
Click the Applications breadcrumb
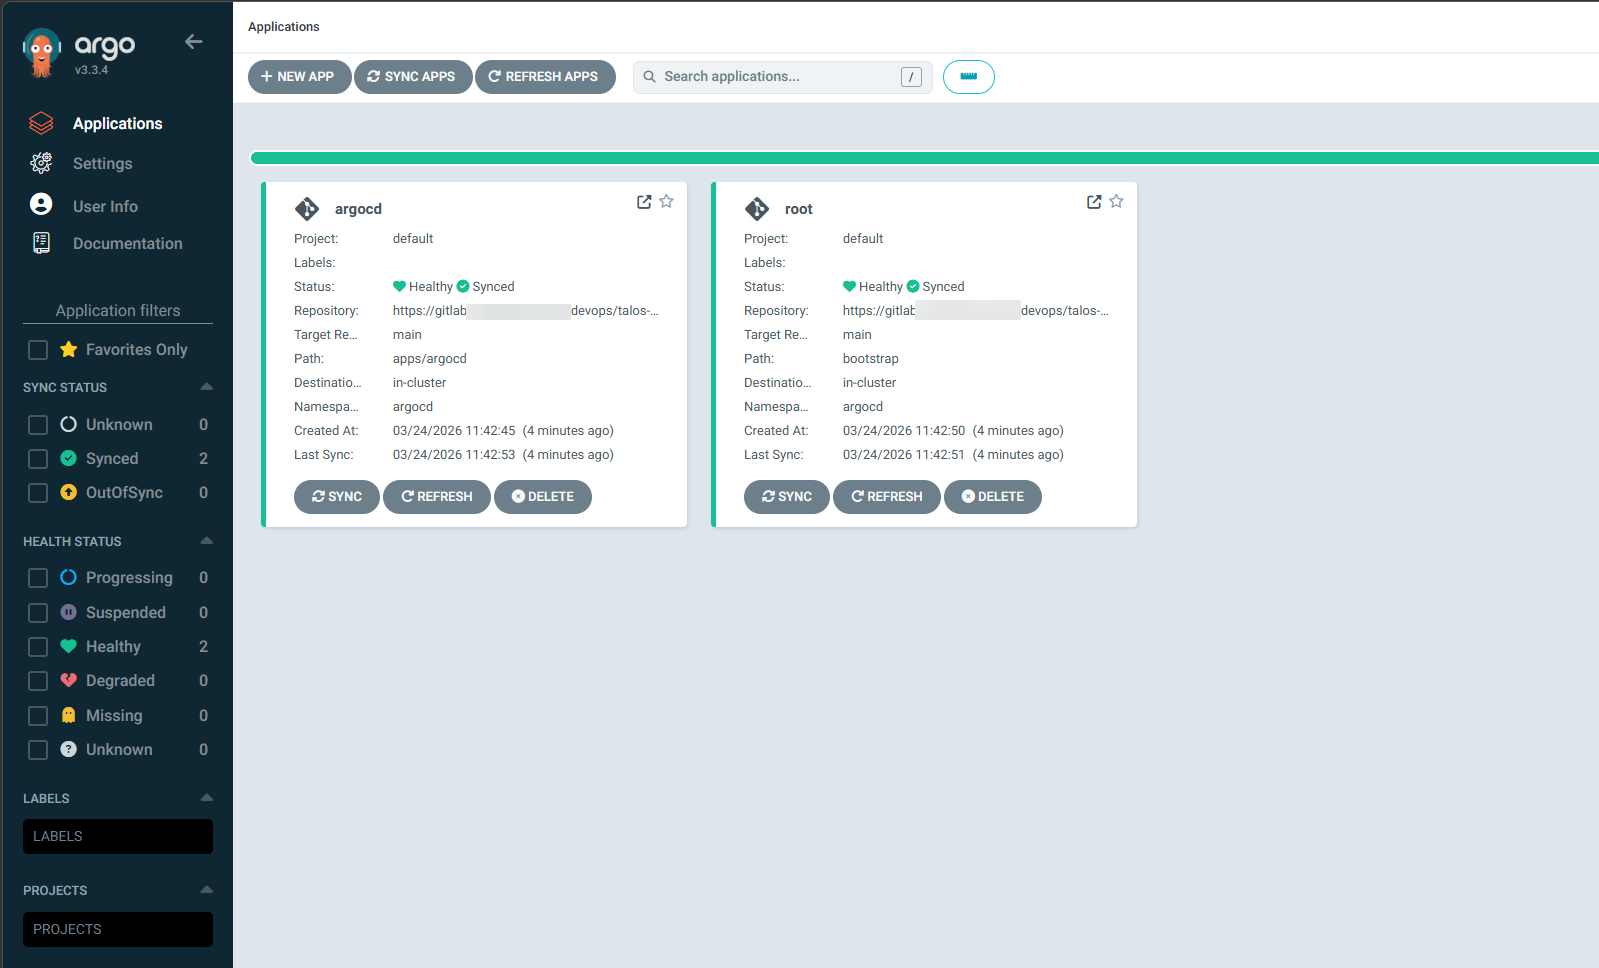coord(284,27)
